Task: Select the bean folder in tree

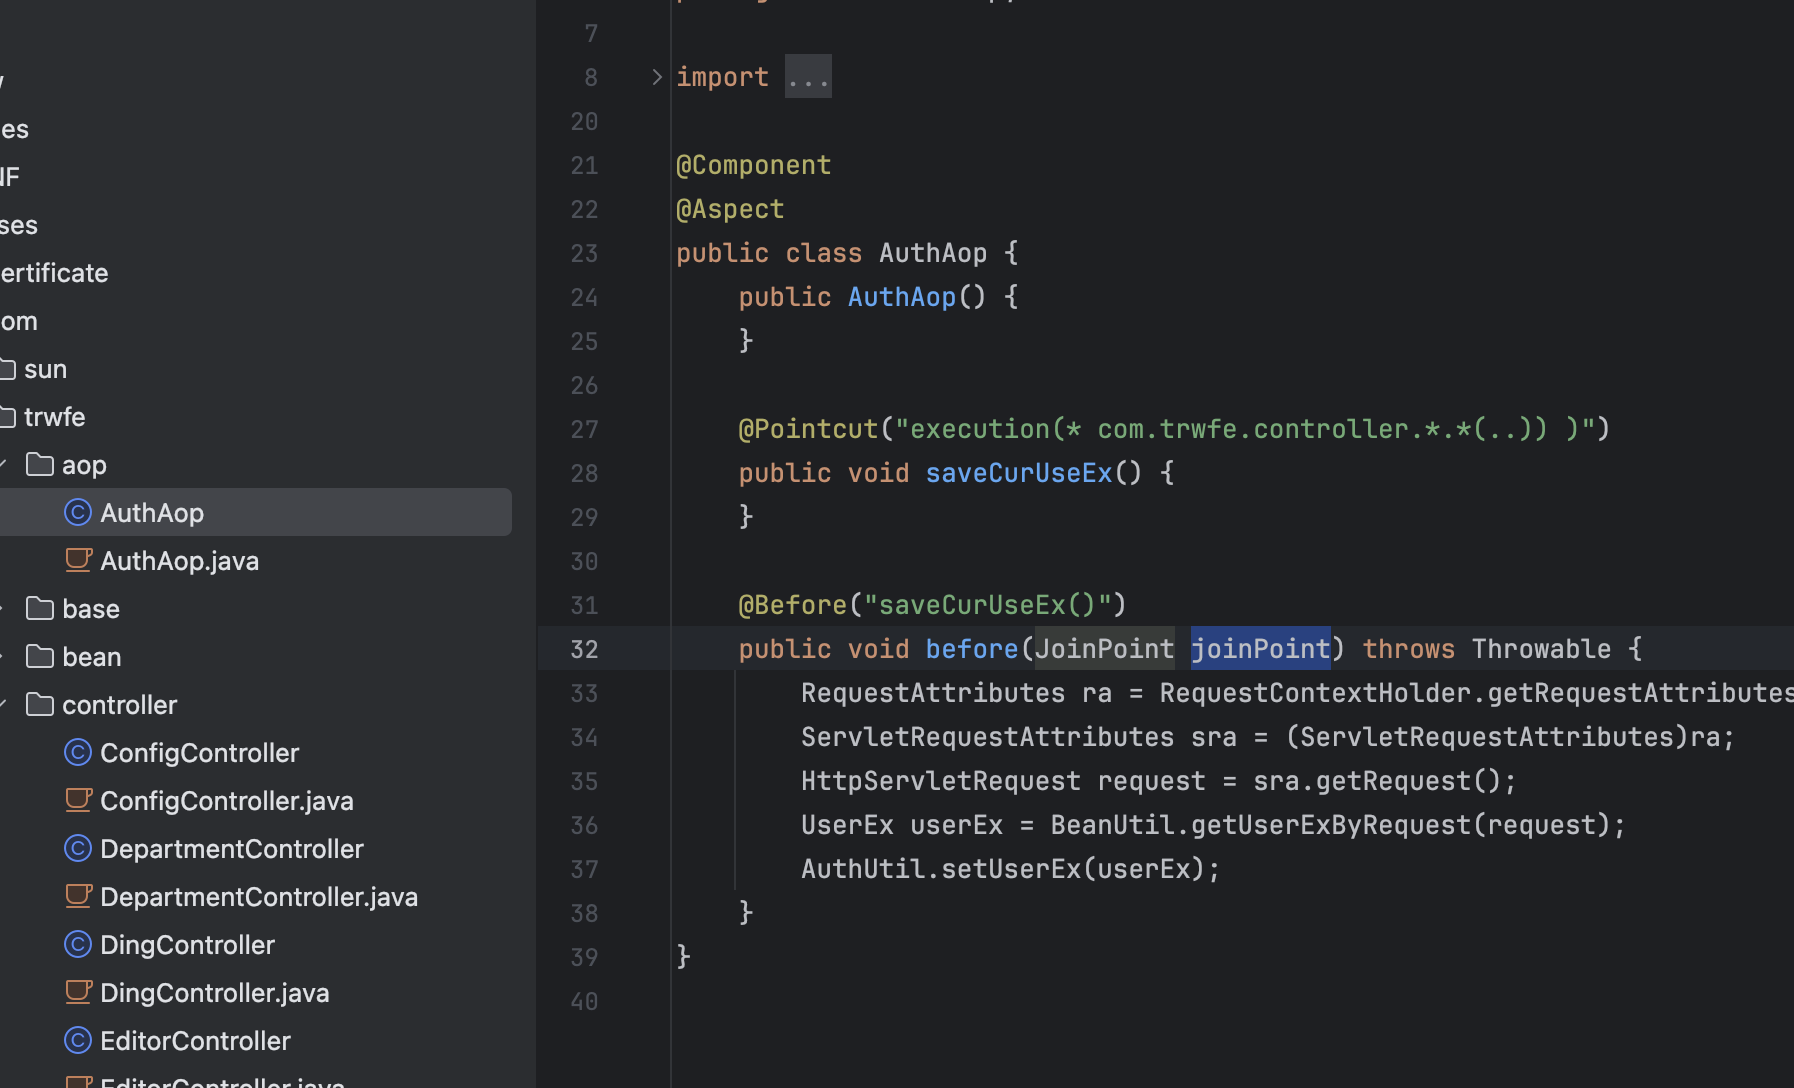Action: (91, 657)
